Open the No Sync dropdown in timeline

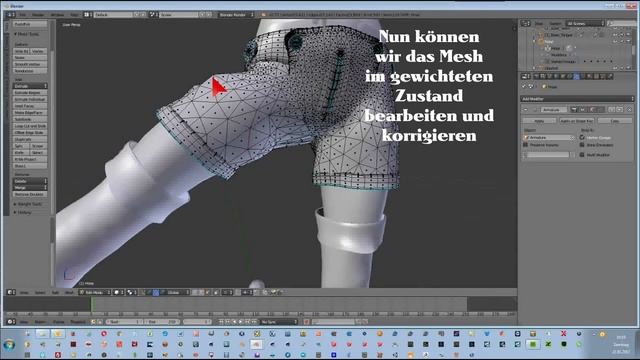click(x=279, y=322)
